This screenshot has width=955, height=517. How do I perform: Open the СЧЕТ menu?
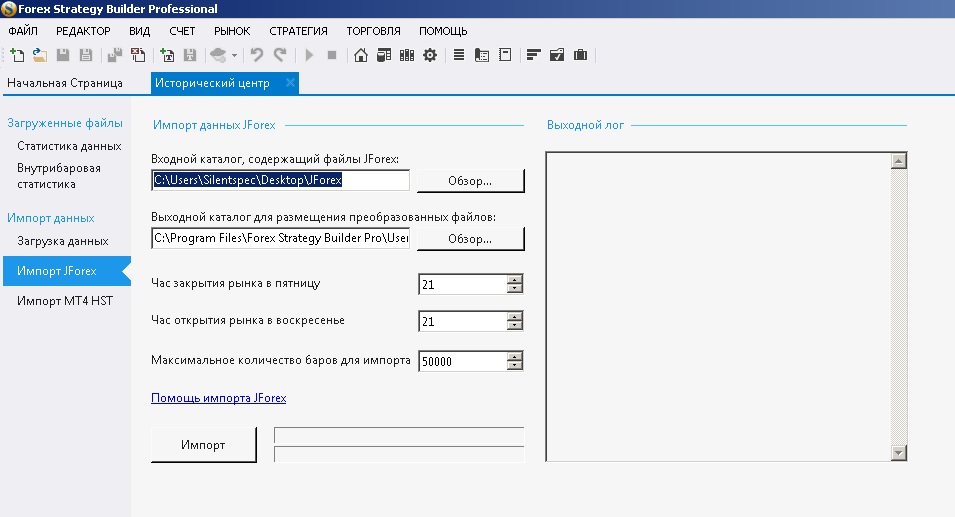(182, 31)
